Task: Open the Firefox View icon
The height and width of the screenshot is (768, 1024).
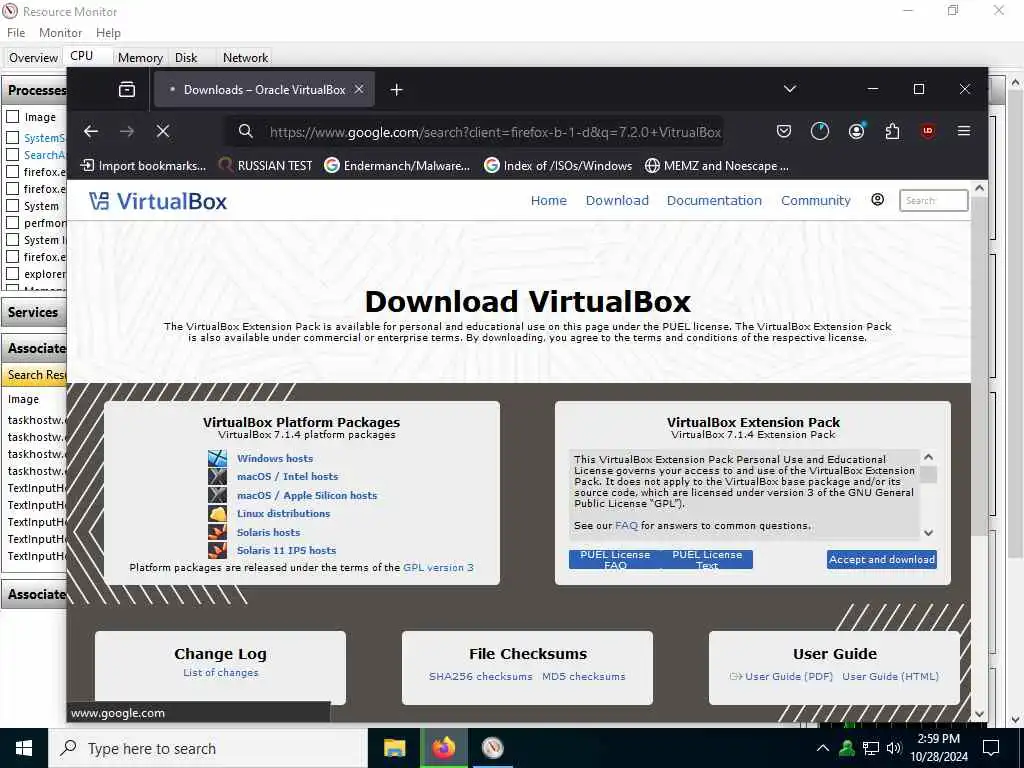Action: tap(127, 89)
